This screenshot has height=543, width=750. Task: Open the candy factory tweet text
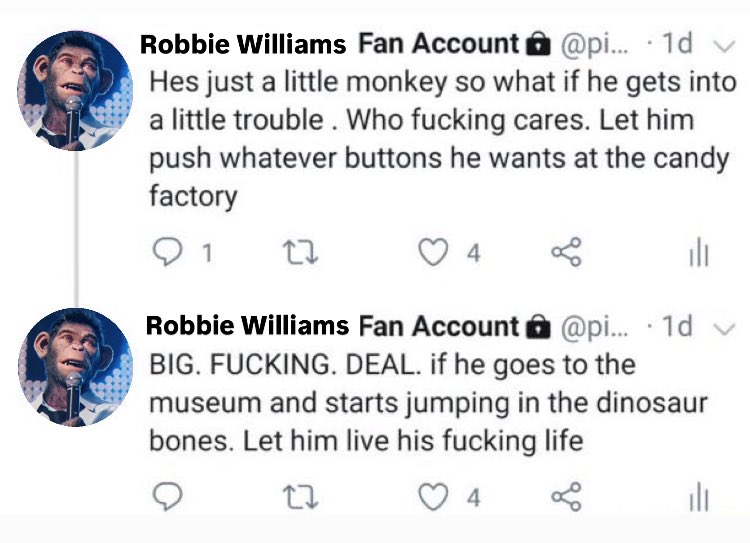point(442,139)
